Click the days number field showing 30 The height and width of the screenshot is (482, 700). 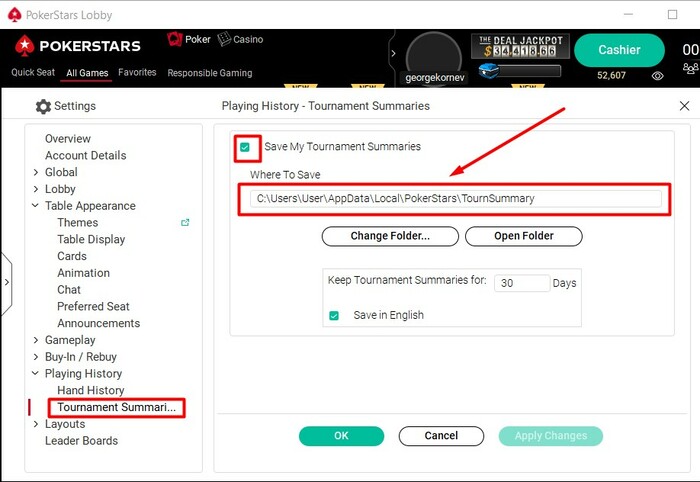click(522, 283)
